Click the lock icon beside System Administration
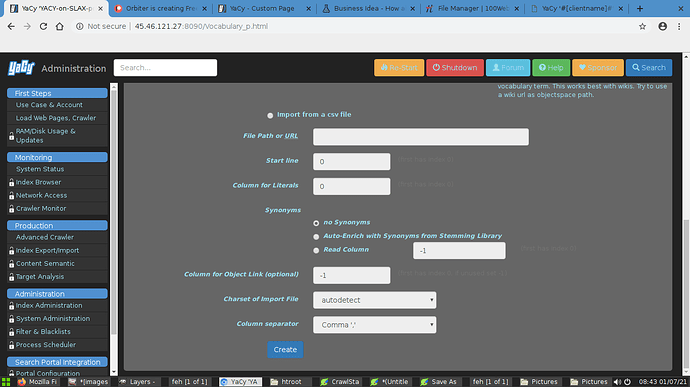This screenshot has width=690, height=387. coord(11,319)
